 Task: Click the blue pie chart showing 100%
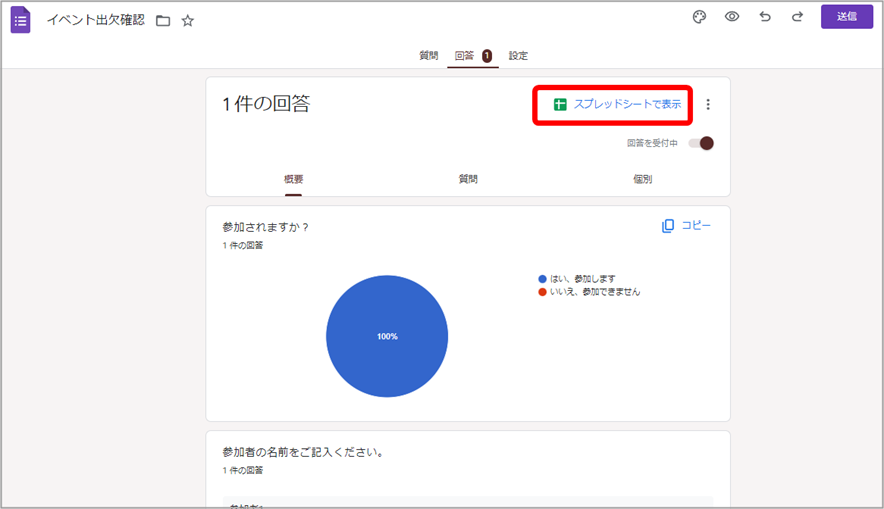click(x=387, y=337)
